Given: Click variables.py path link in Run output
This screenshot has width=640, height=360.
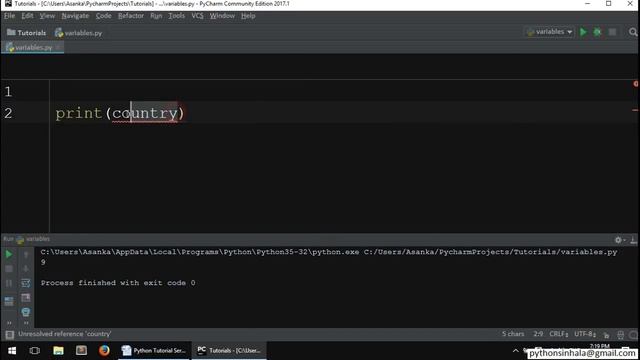Looking at the screenshot, I should click(x=490, y=252).
